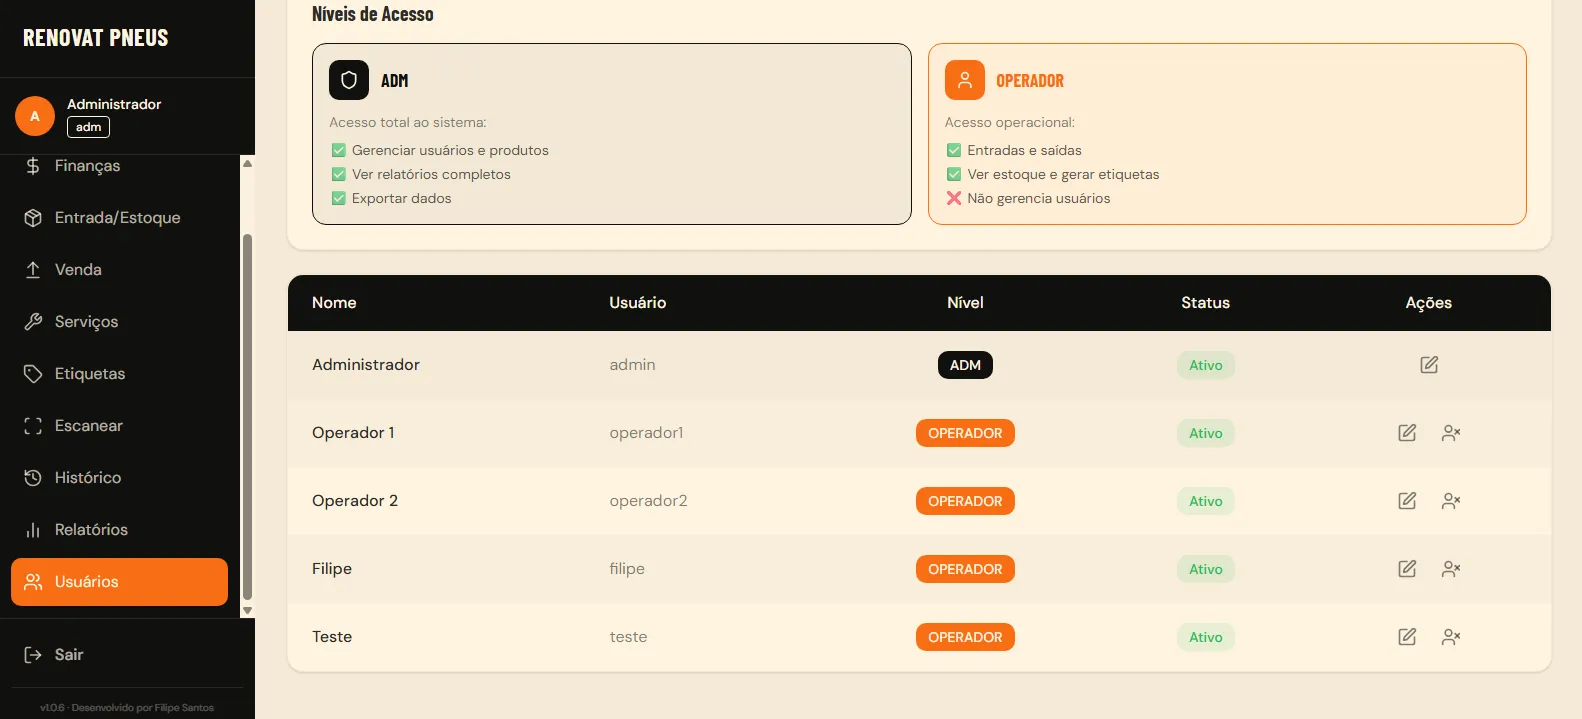Screen dimensions: 1582x719
Task: Navigate to Serviços
Action: [x=120, y=322]
